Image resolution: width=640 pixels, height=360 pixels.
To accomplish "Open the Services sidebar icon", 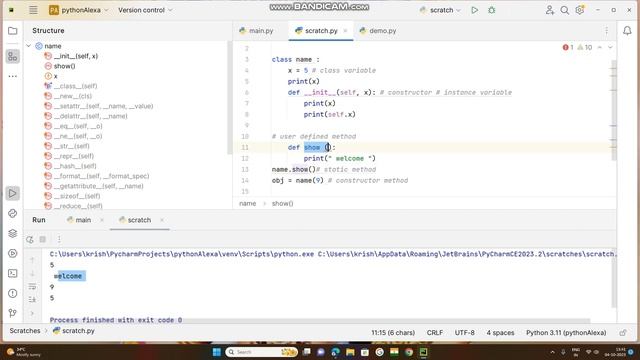I will [x=13, y=253].
